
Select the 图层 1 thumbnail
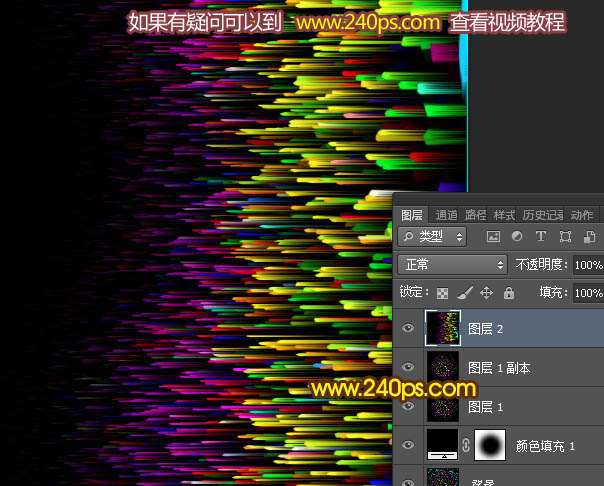pos(443,406)
